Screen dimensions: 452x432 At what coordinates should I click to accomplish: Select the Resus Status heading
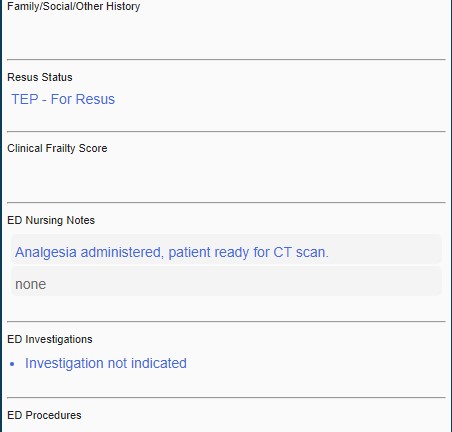pyautogui.click(x=40, y=77)
